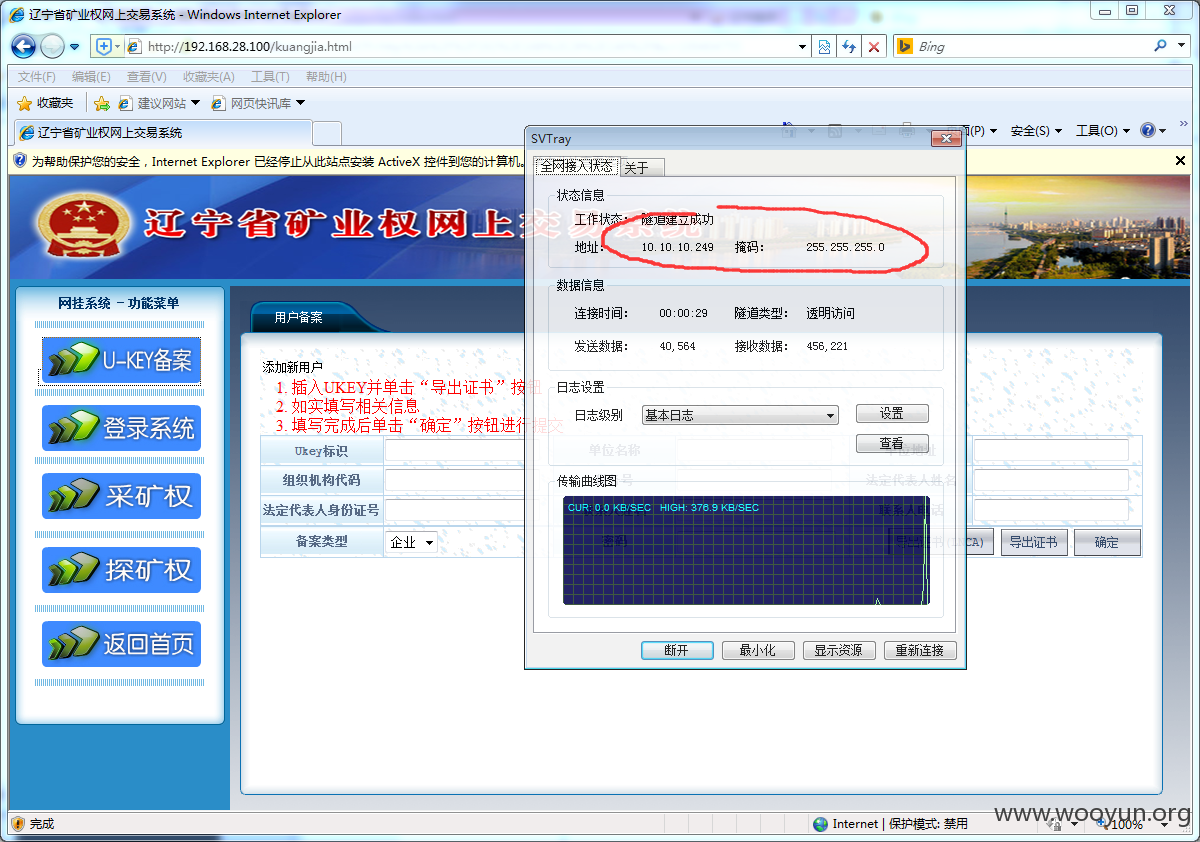Screen dimensions: 1200x842
Task: Stop loading with the red X icon
Action: pyautogui.click(x=874, y=46)
